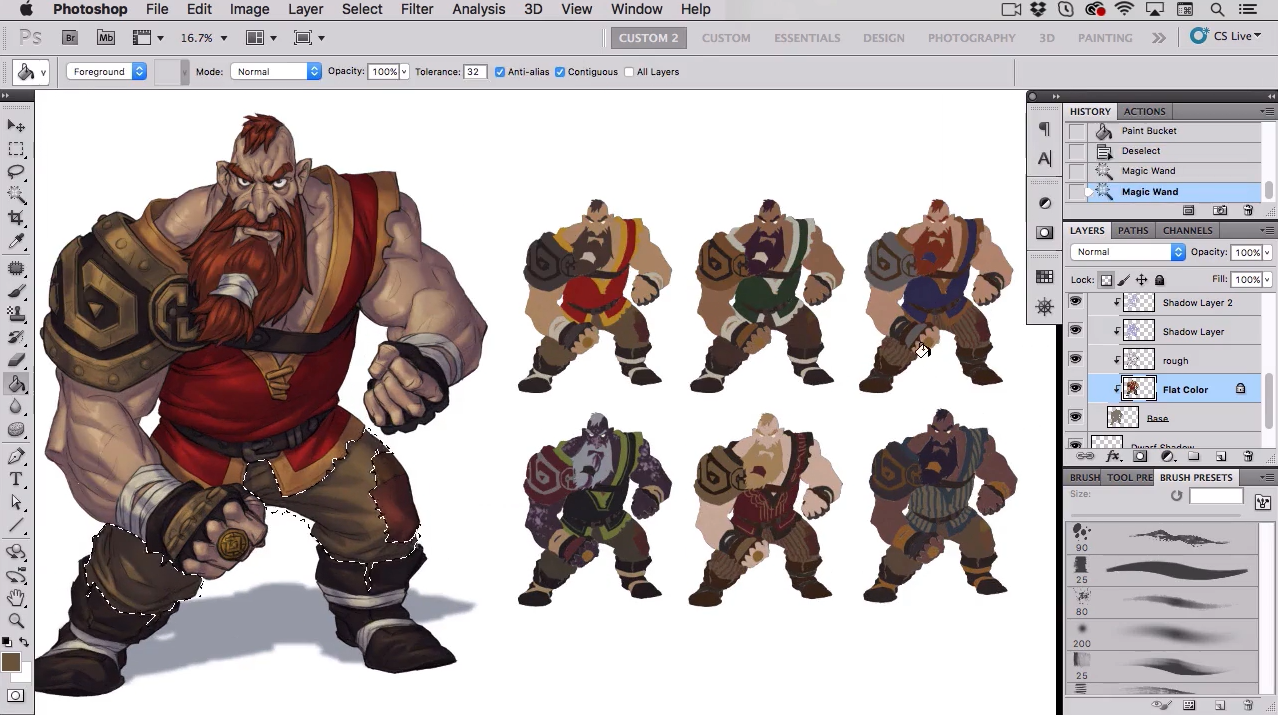The image size is (1278, 715).
Task: Enable the All Layers checkbox
Action: (629, 72)
